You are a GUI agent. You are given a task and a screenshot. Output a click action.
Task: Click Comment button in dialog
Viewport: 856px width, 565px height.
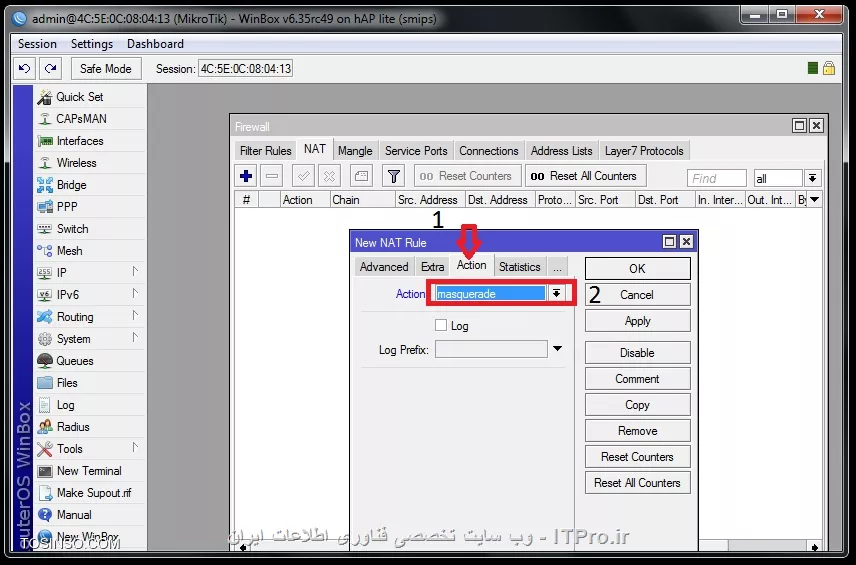pyautogui.click(x=638, y=379)
